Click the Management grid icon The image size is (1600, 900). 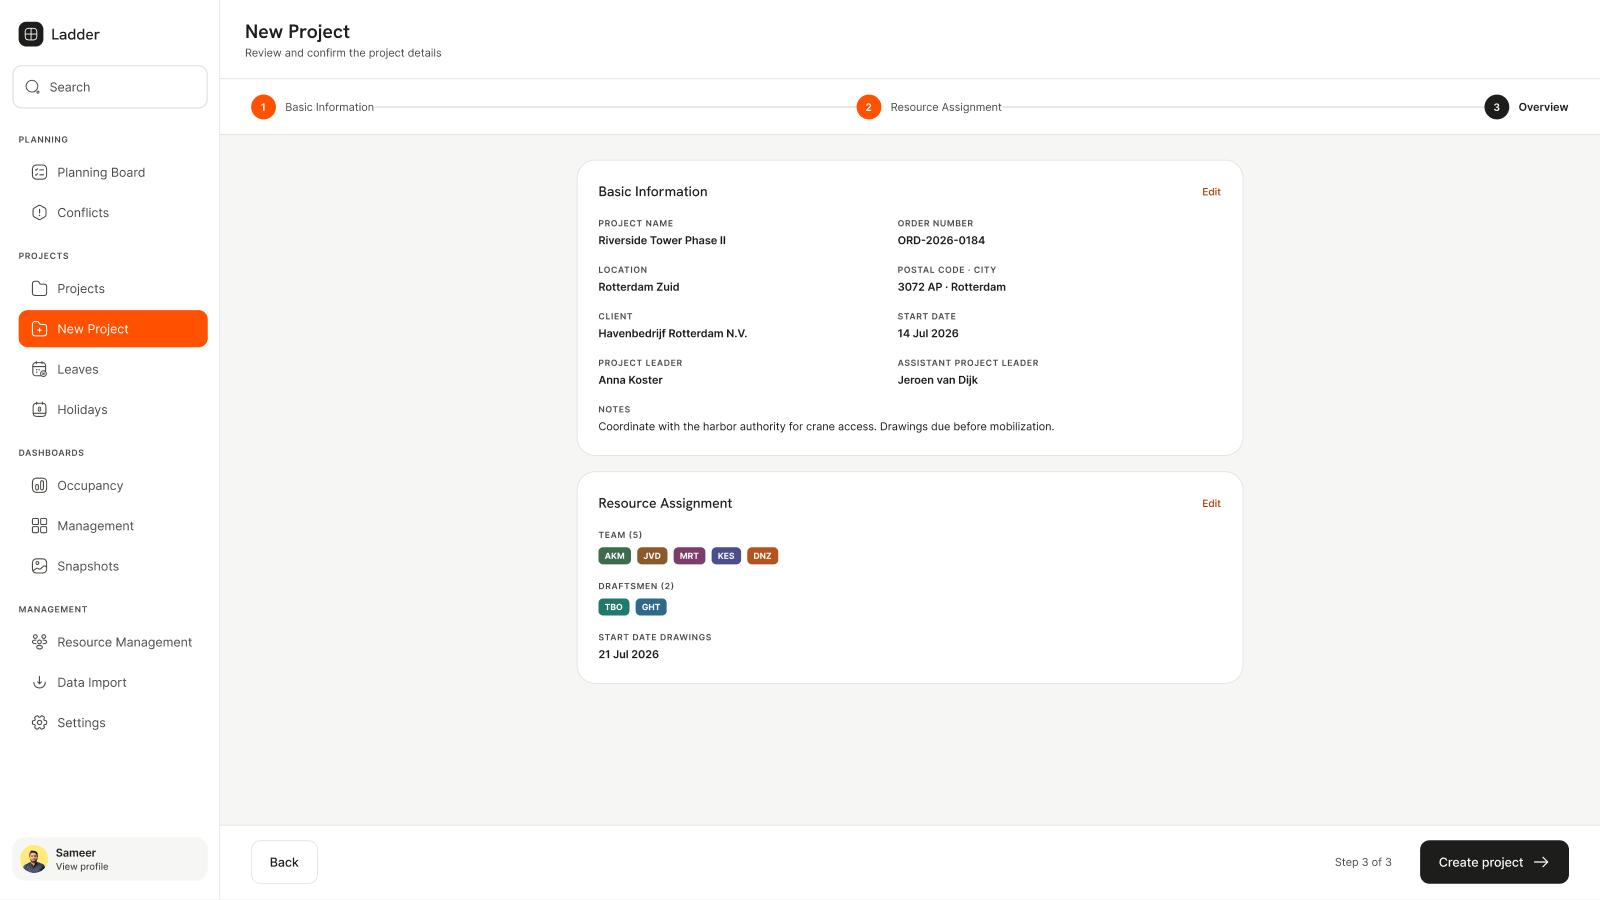click(x=40, y=525)
